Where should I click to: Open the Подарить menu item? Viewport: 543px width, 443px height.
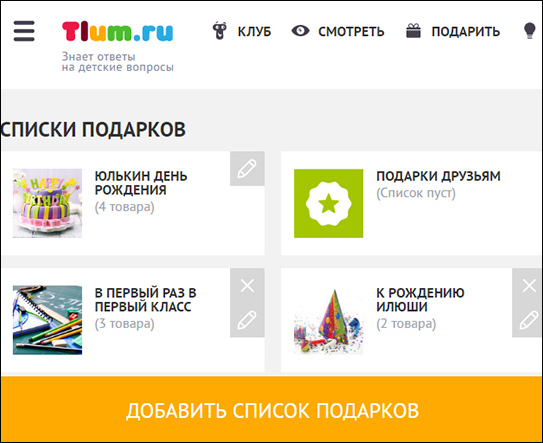coord(466,32)
